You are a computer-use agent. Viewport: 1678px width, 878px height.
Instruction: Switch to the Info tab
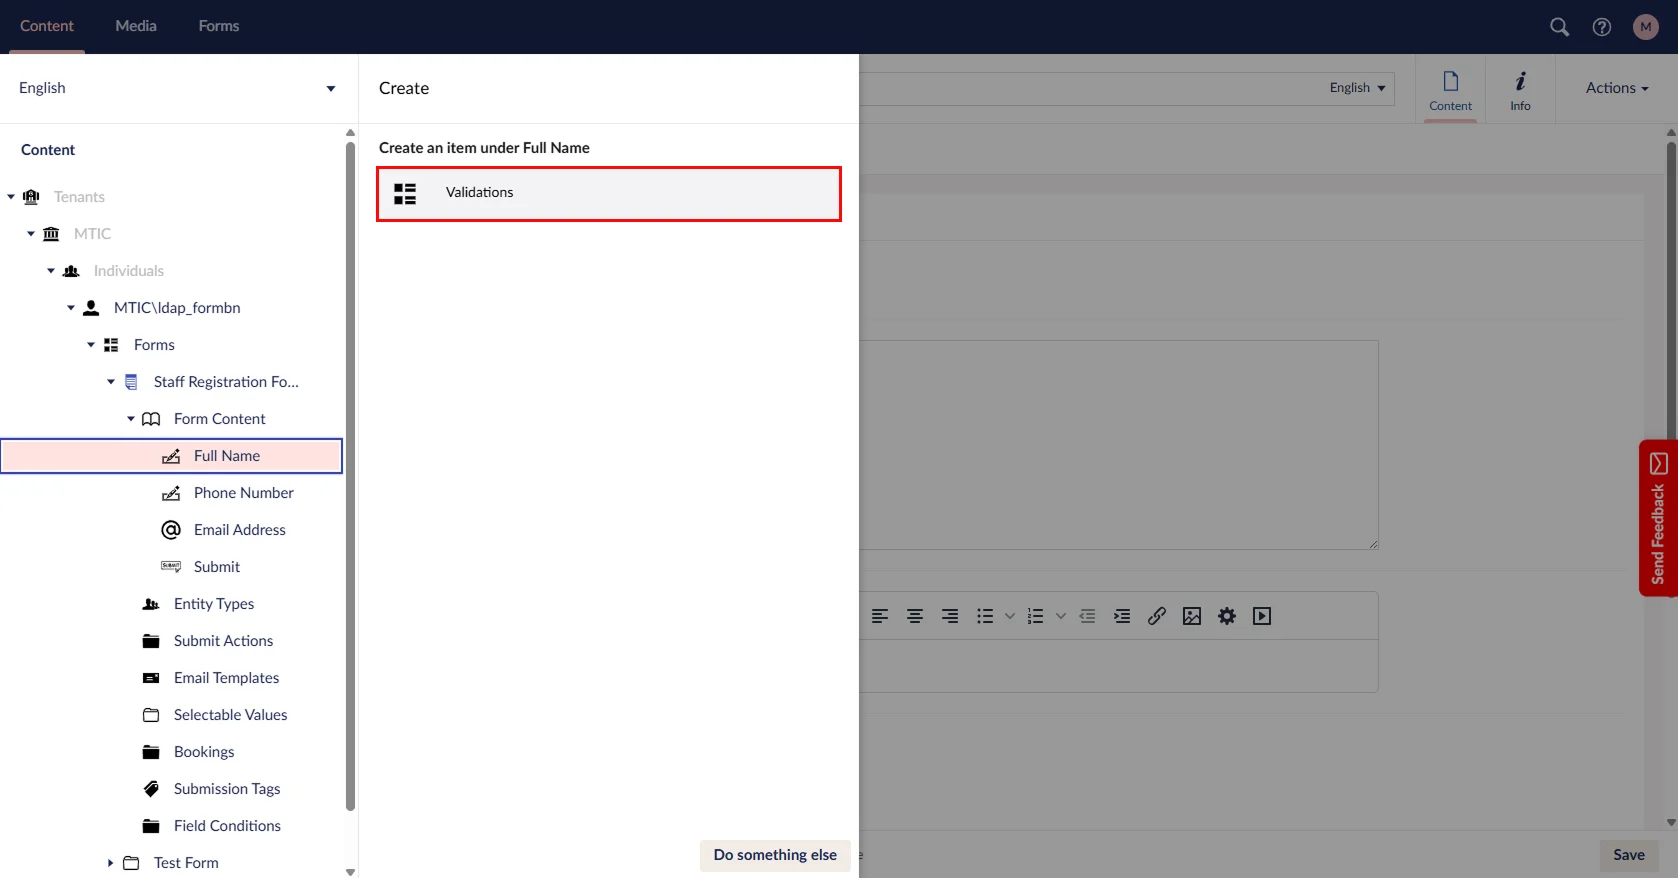click(x=1520, y=89)
